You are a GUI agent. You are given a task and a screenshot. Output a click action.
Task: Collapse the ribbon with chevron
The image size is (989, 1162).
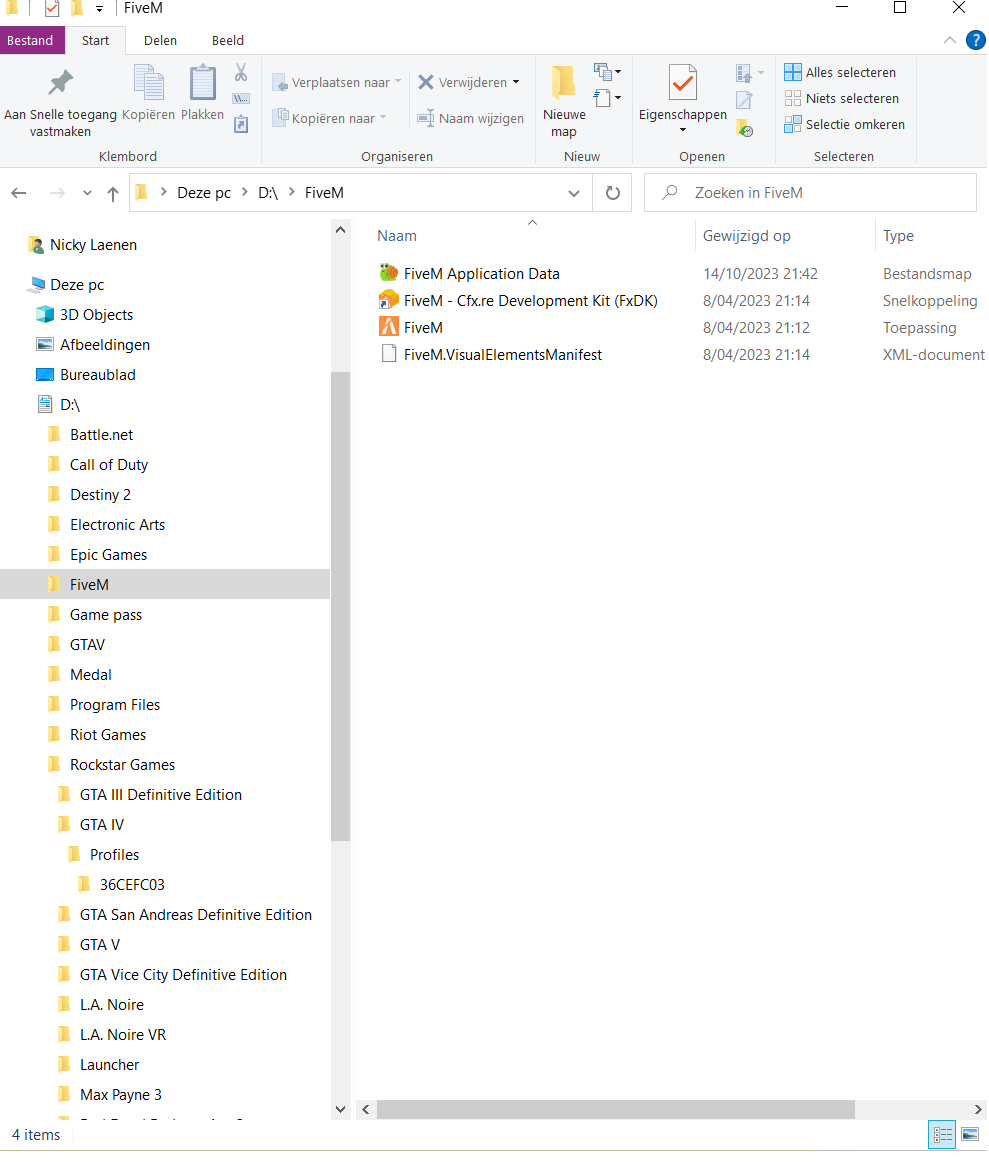[949, 41]
